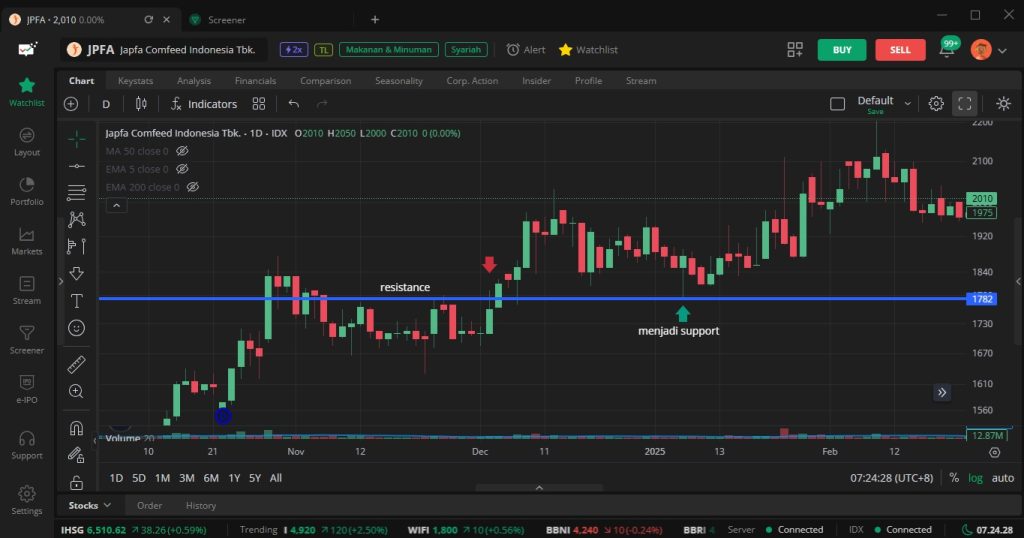The image size is (1024, 538).
Task: Enter fullscreen chart mode
Action: (965, 103)
